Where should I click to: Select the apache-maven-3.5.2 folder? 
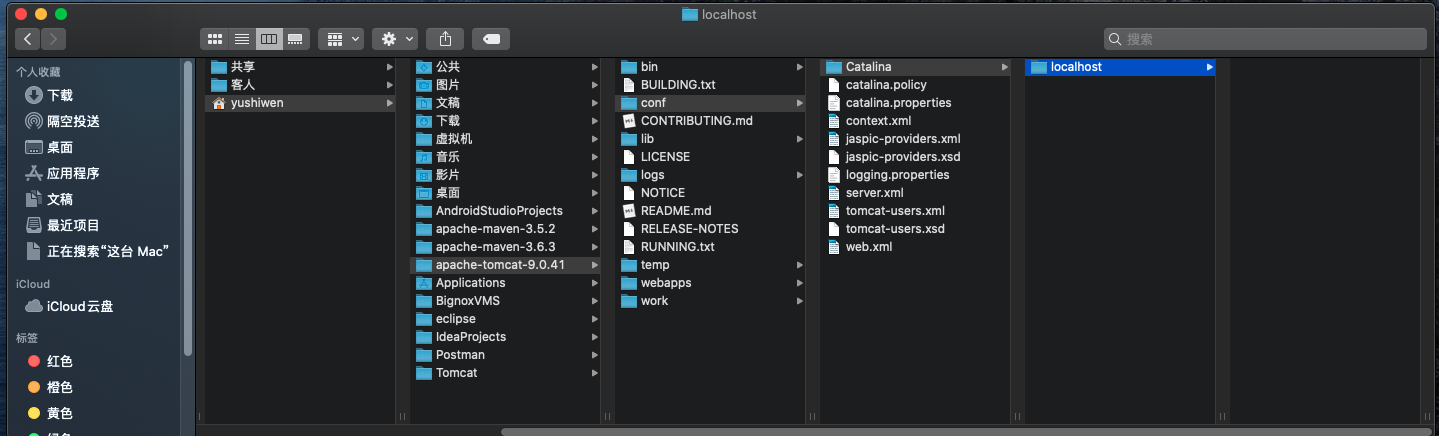[505, 229]
